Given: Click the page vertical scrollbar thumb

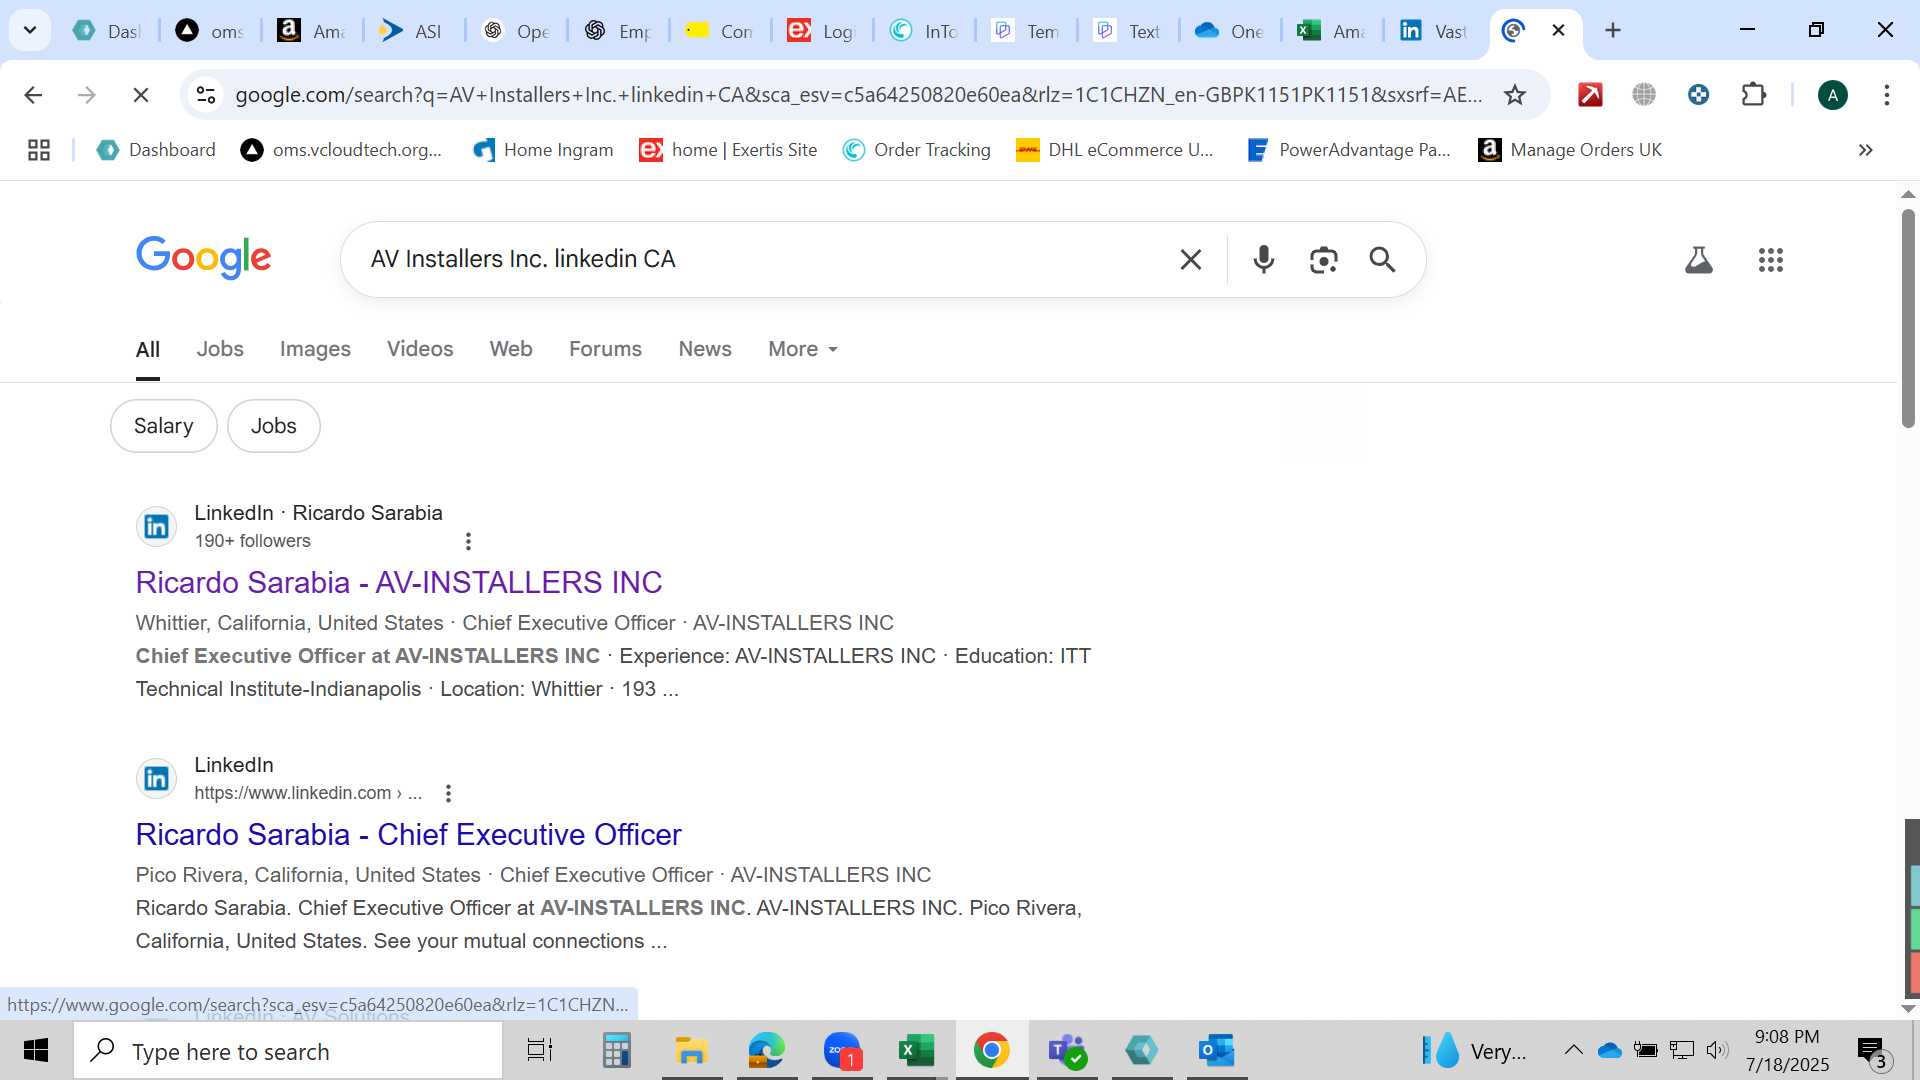Looking at the screenshot, I should coord(1908,318).
